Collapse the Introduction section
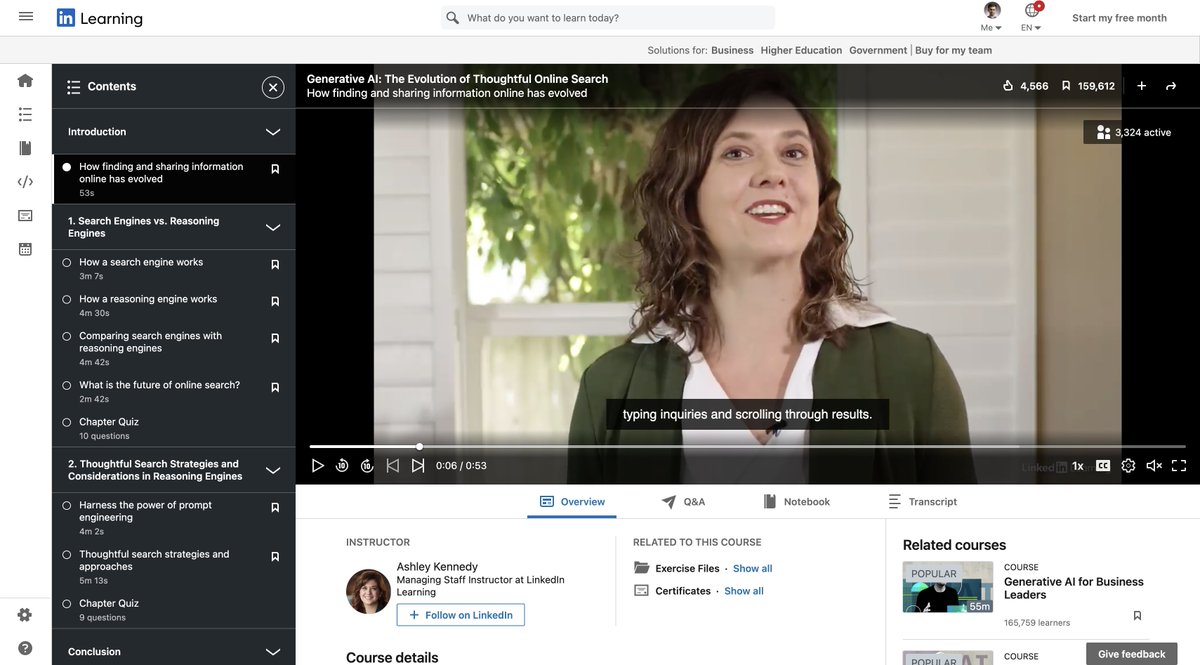The width and height of the screenshot is (1200, 665). coord(273,132)
